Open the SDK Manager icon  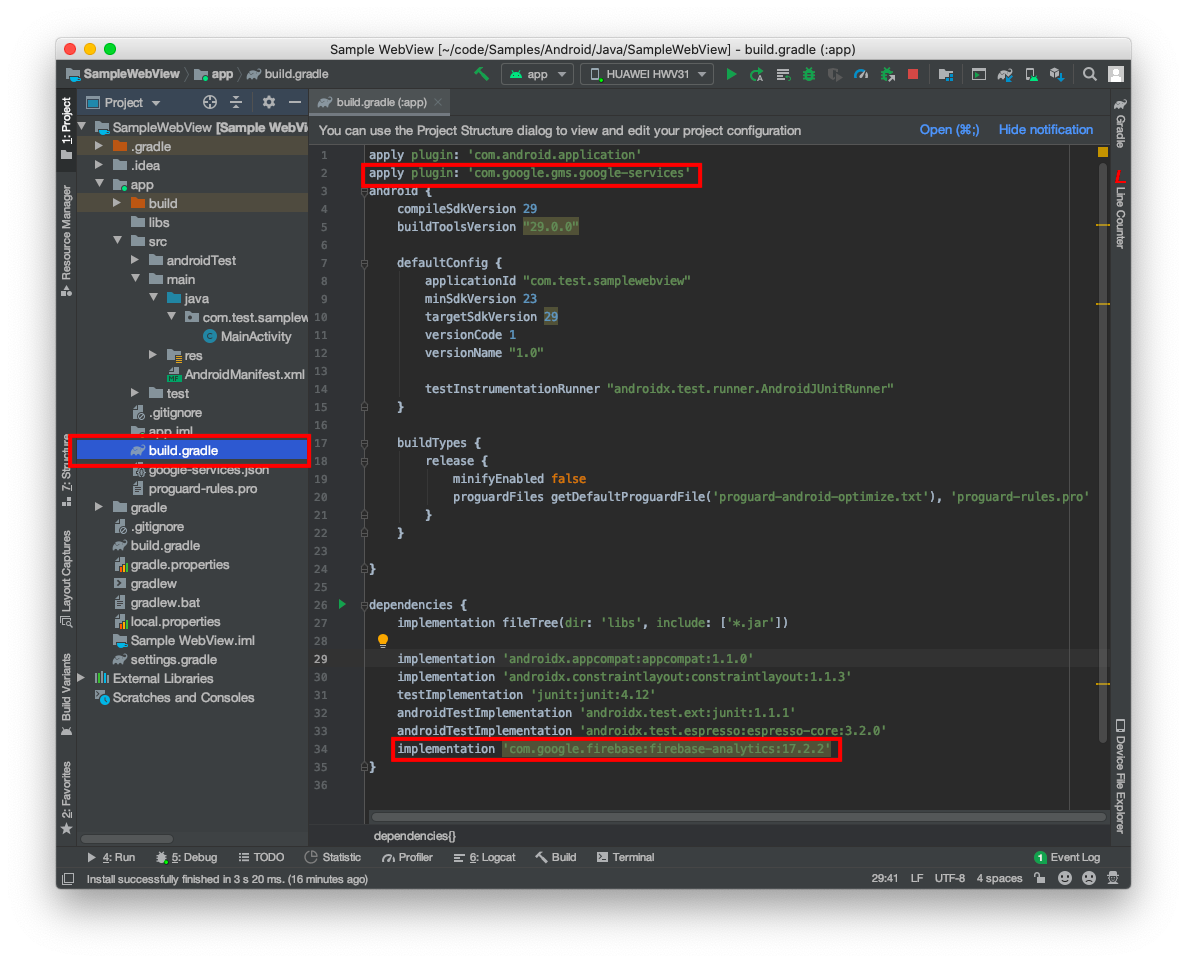1057,74
